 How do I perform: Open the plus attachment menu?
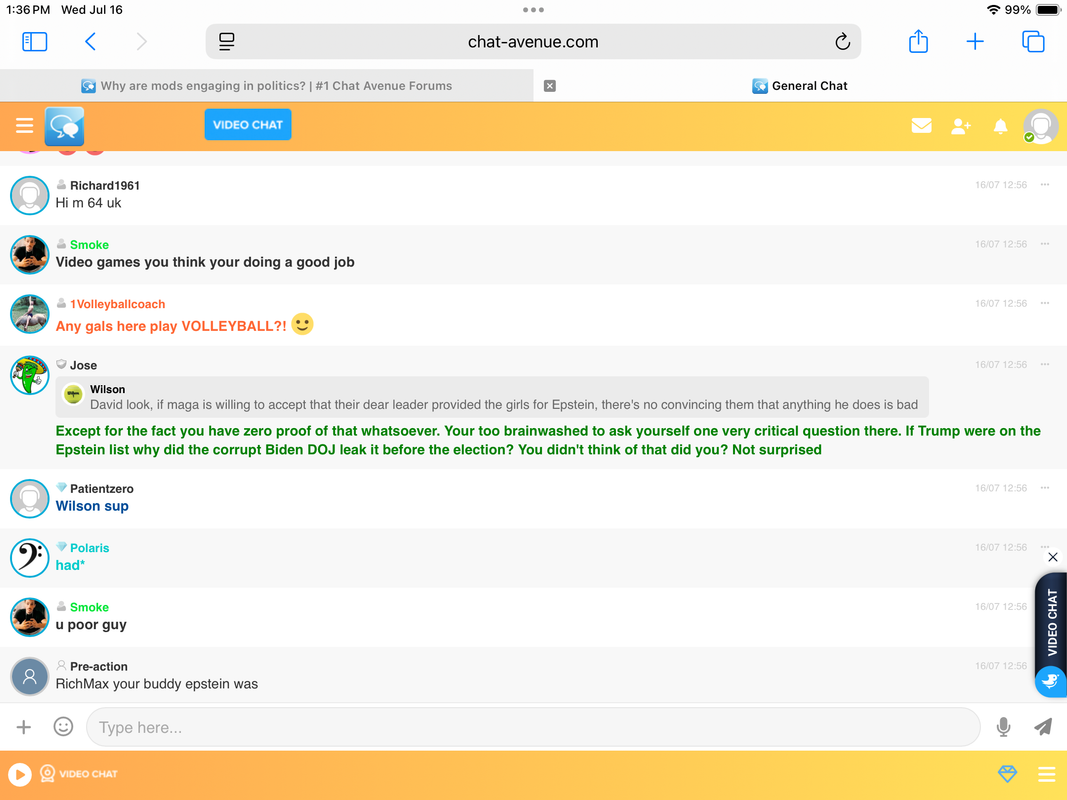[24, 727]
